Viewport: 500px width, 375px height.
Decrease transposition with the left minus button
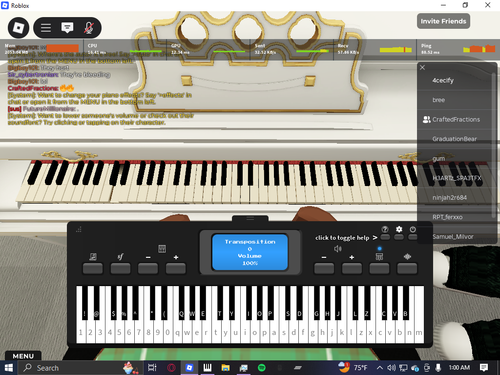(148, 268)
